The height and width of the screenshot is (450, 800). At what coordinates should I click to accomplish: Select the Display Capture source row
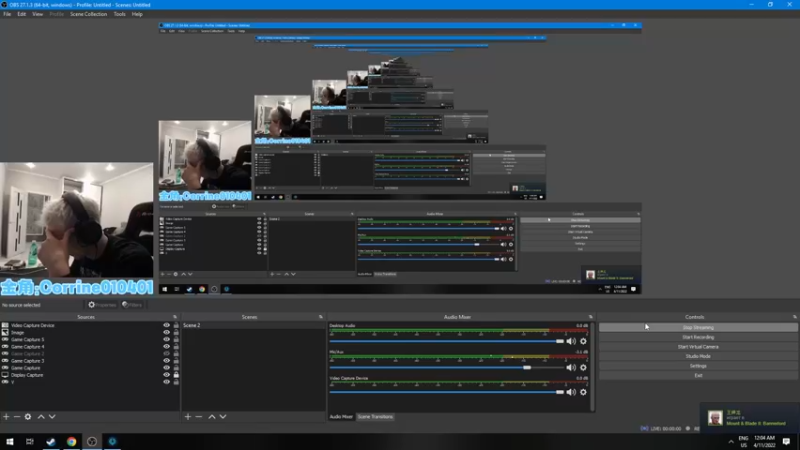point(90,375)
